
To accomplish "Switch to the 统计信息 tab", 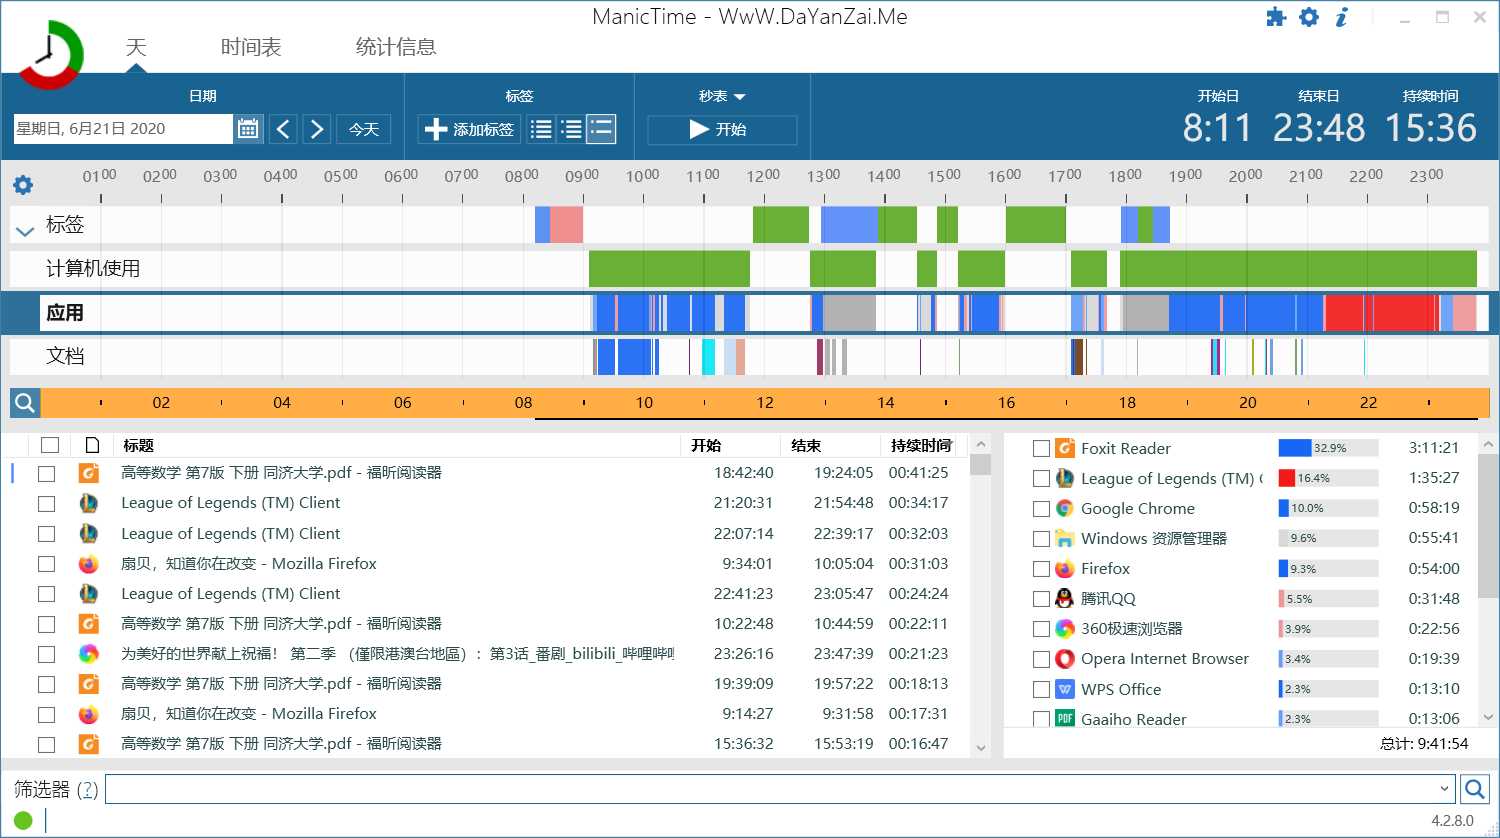I will coord(396,47).
